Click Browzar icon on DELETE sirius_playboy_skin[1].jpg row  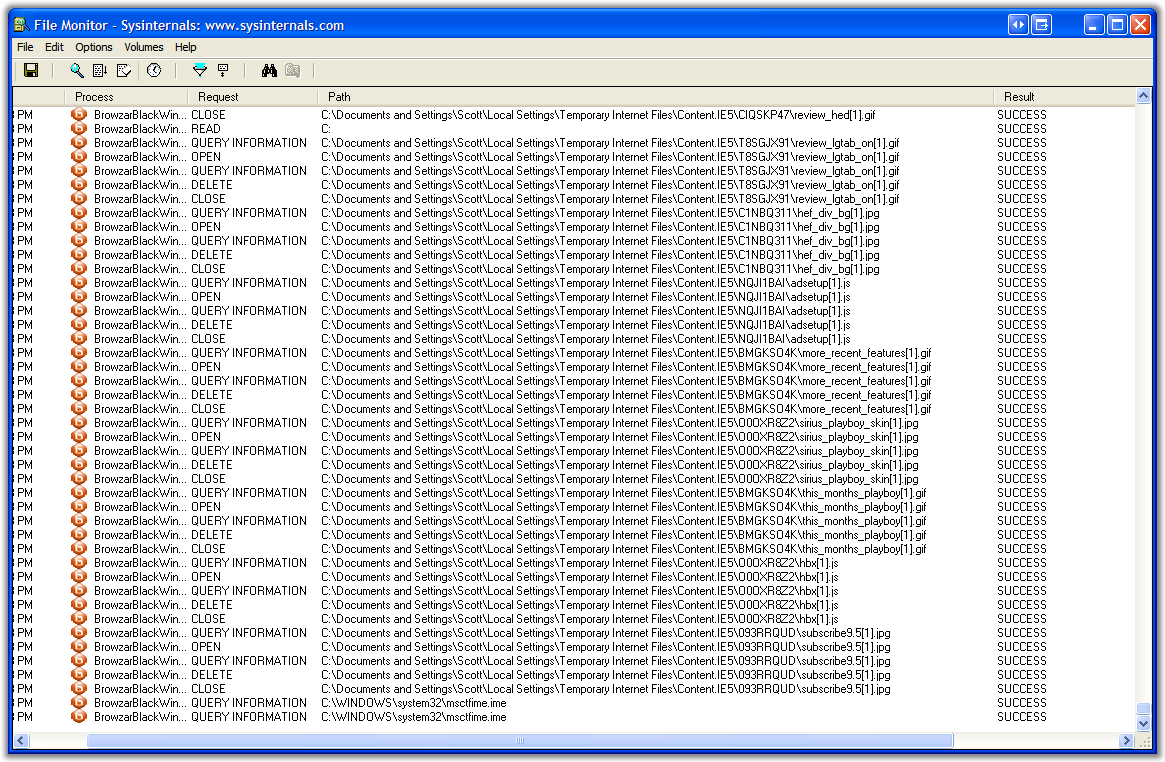point(79,465)
